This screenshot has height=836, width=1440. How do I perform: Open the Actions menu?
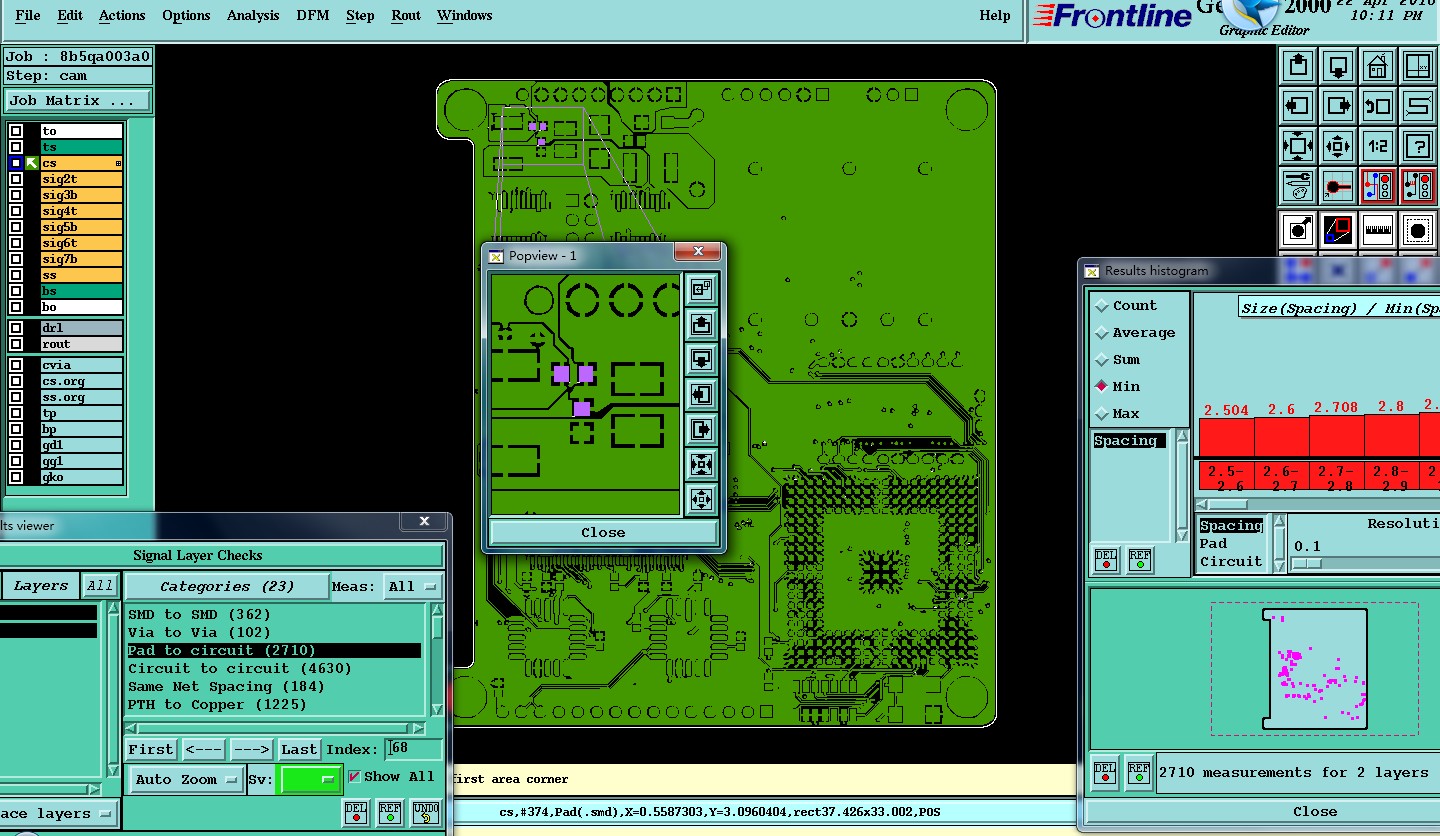click(122, 15)
